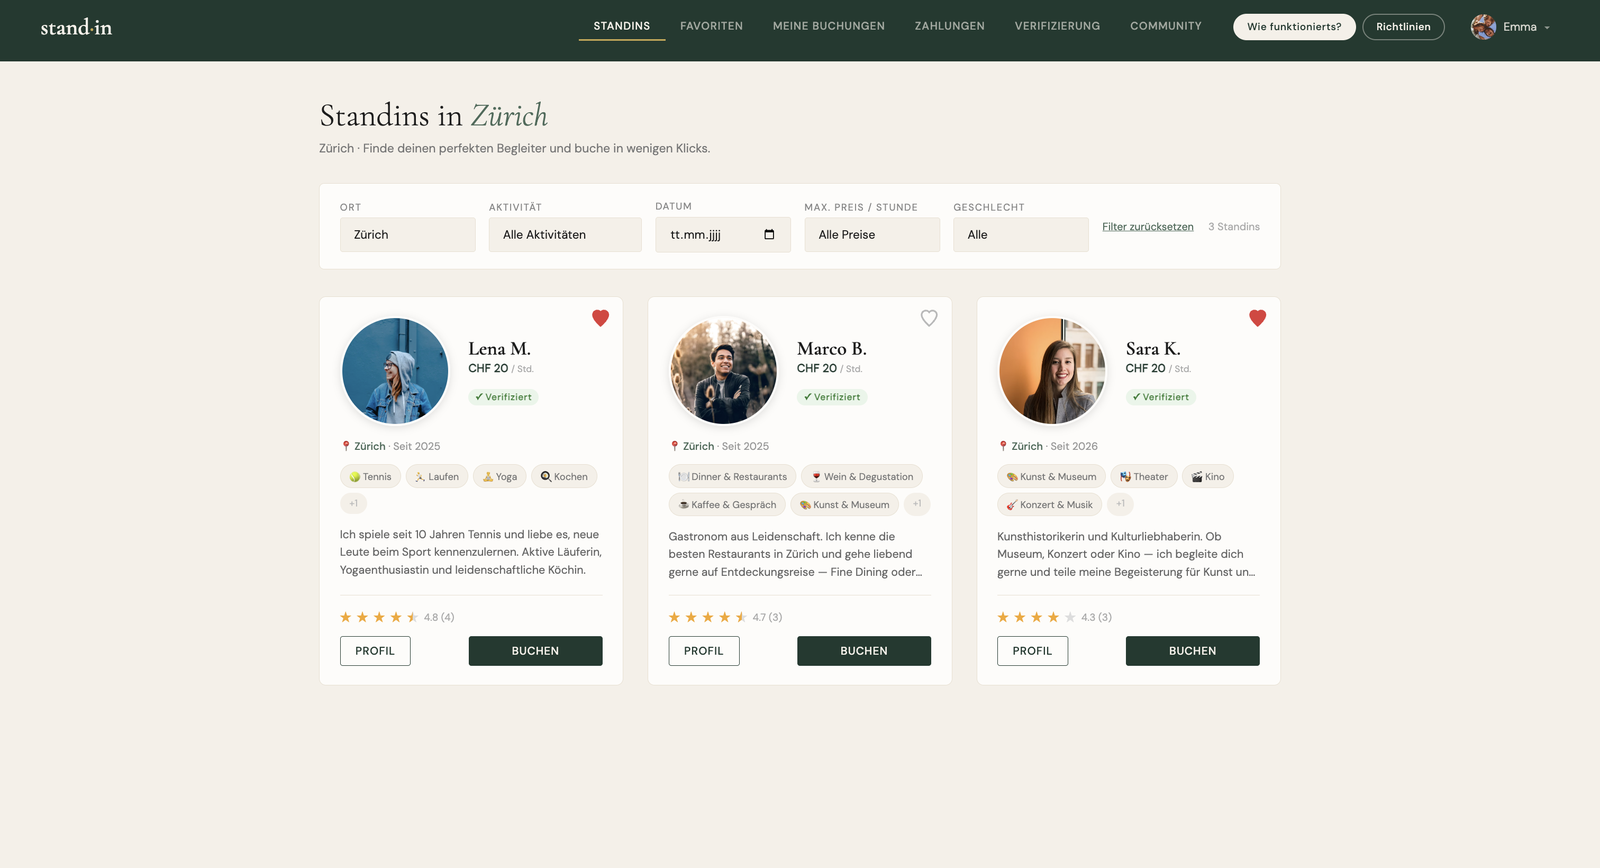Book Marco B. with Buchen button
The image size is (1600, 868).
864,651
